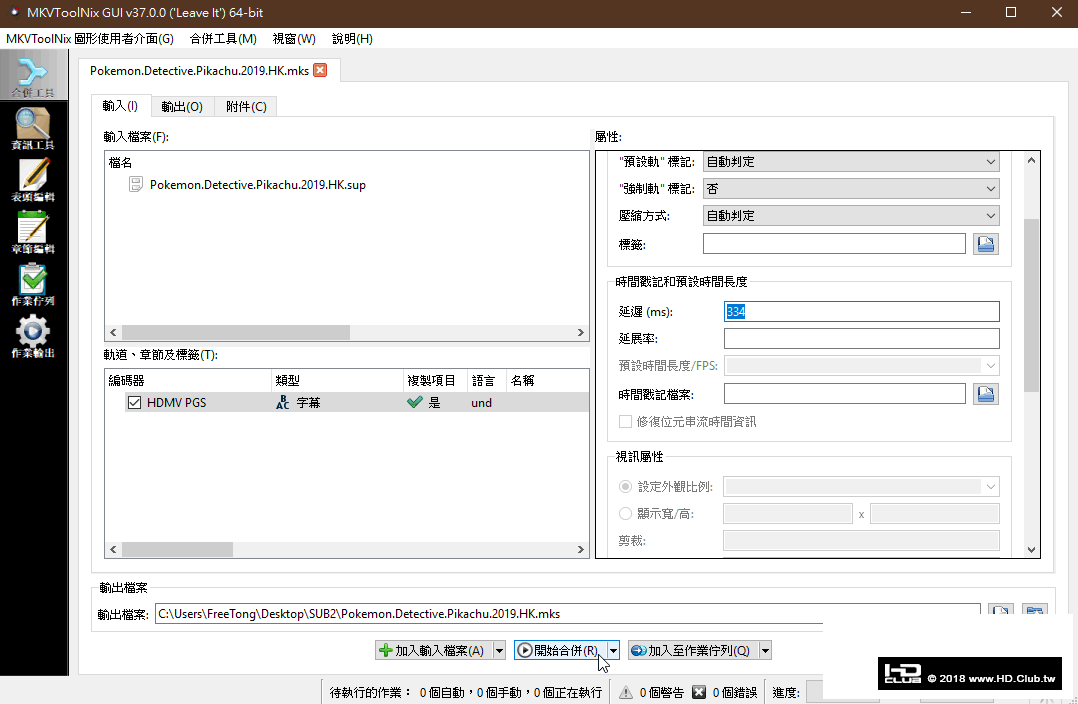Click the 語言 column header
1078x704 pixels.
coord(487,380)
